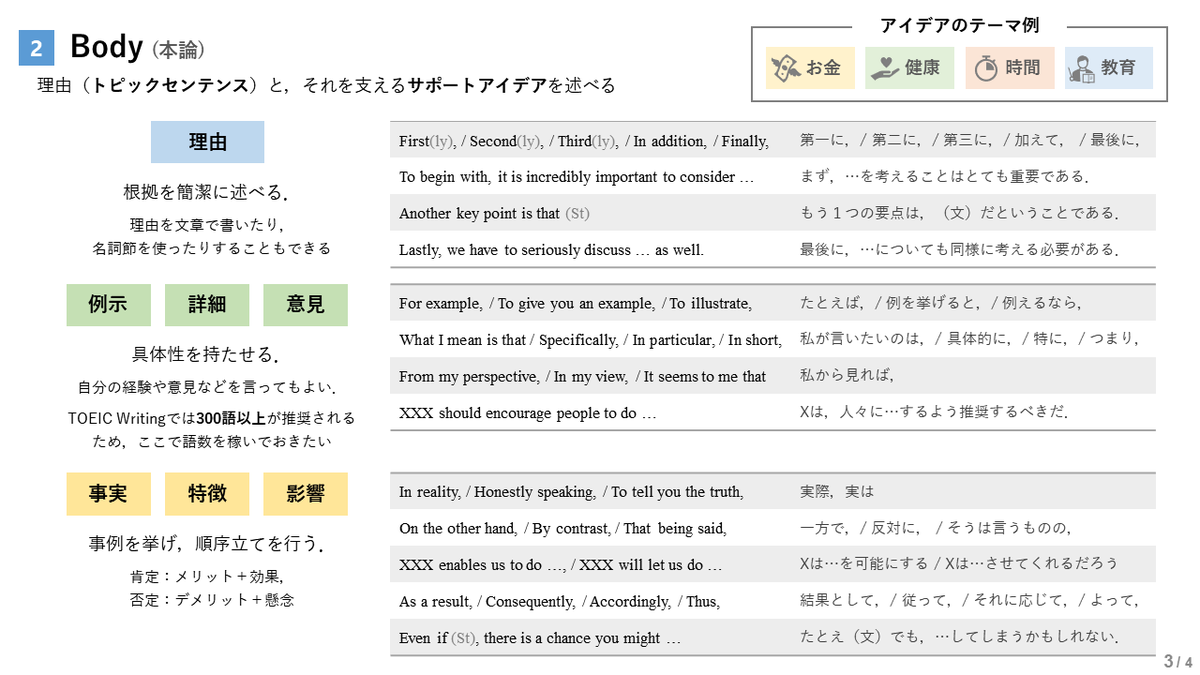Click the text 事例を挙げ,順序立てを行う

(207, 544)
